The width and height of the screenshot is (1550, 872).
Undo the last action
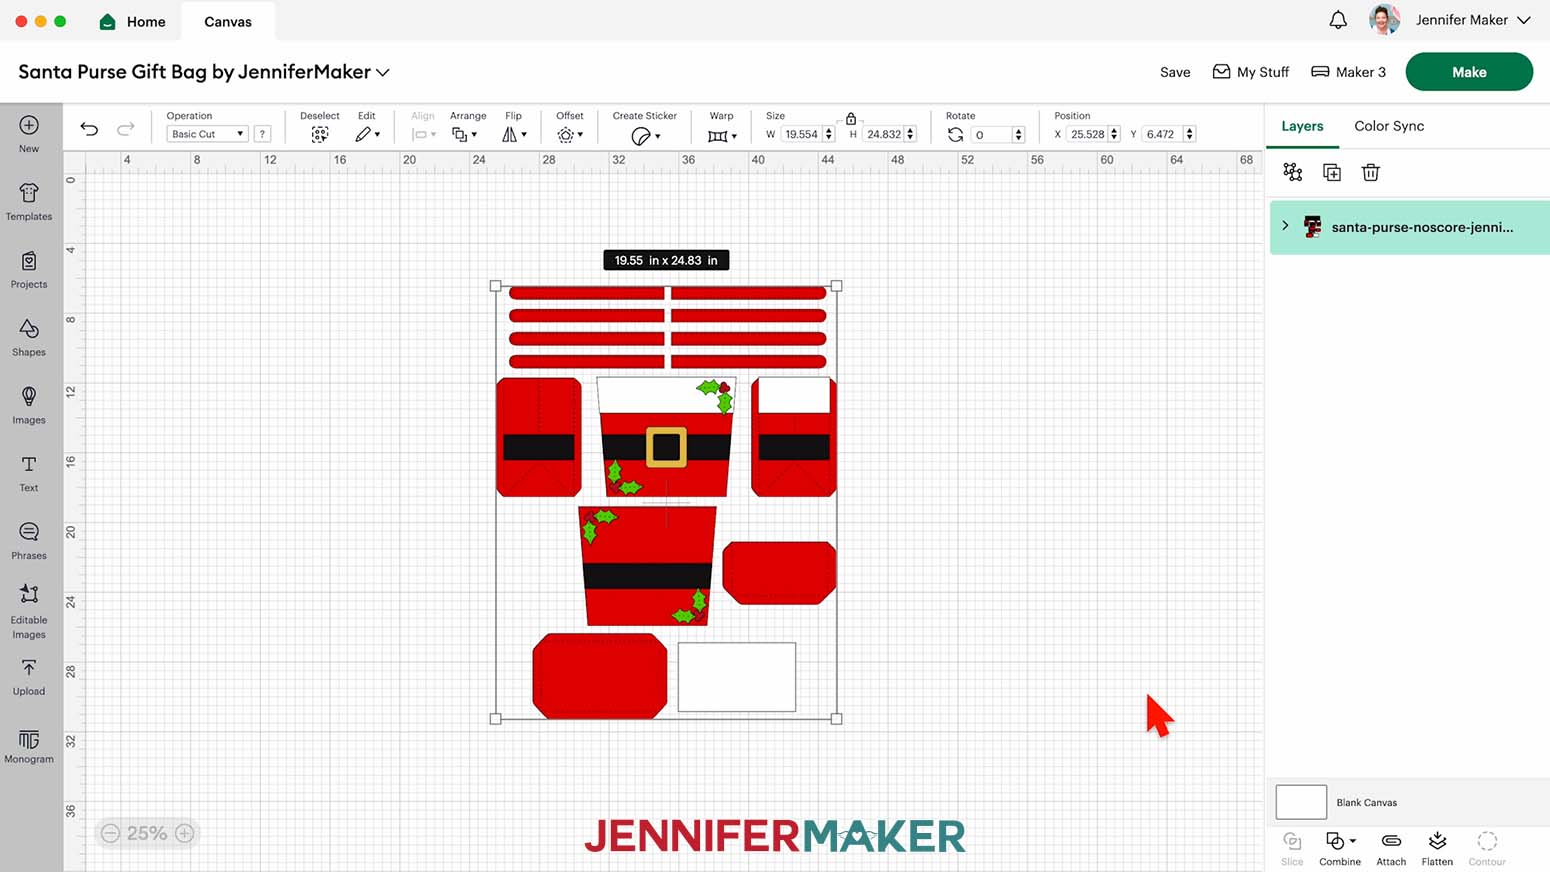(x=89, y=129)
